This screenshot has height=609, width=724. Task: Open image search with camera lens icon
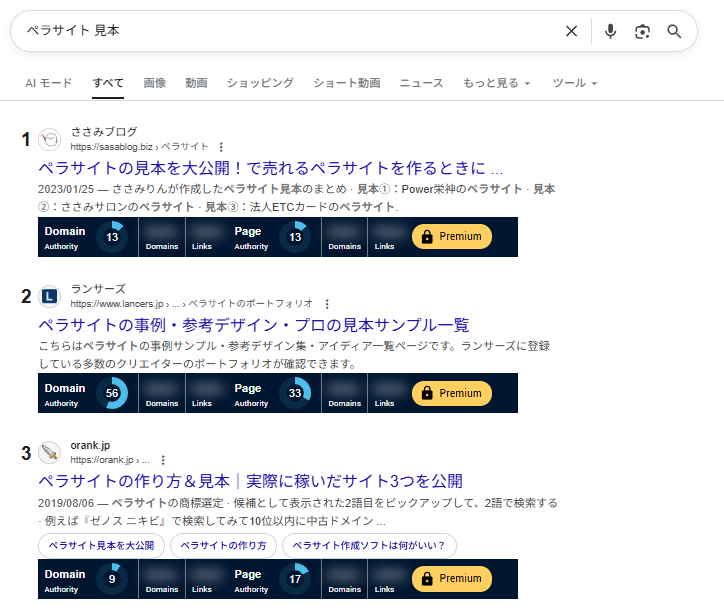tap(642, 31)
